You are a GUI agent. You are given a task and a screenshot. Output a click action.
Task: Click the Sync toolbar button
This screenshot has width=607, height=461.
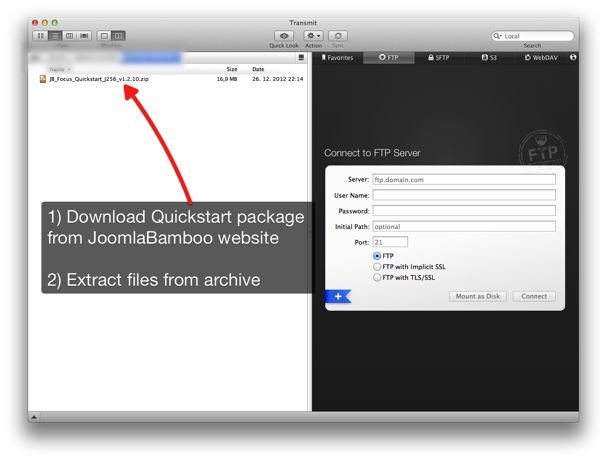pos(338,36)
